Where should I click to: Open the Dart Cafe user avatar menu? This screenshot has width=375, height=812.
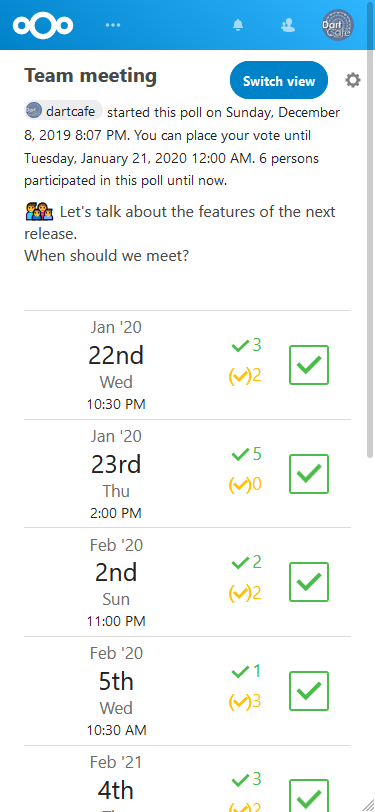coord(338,25)
